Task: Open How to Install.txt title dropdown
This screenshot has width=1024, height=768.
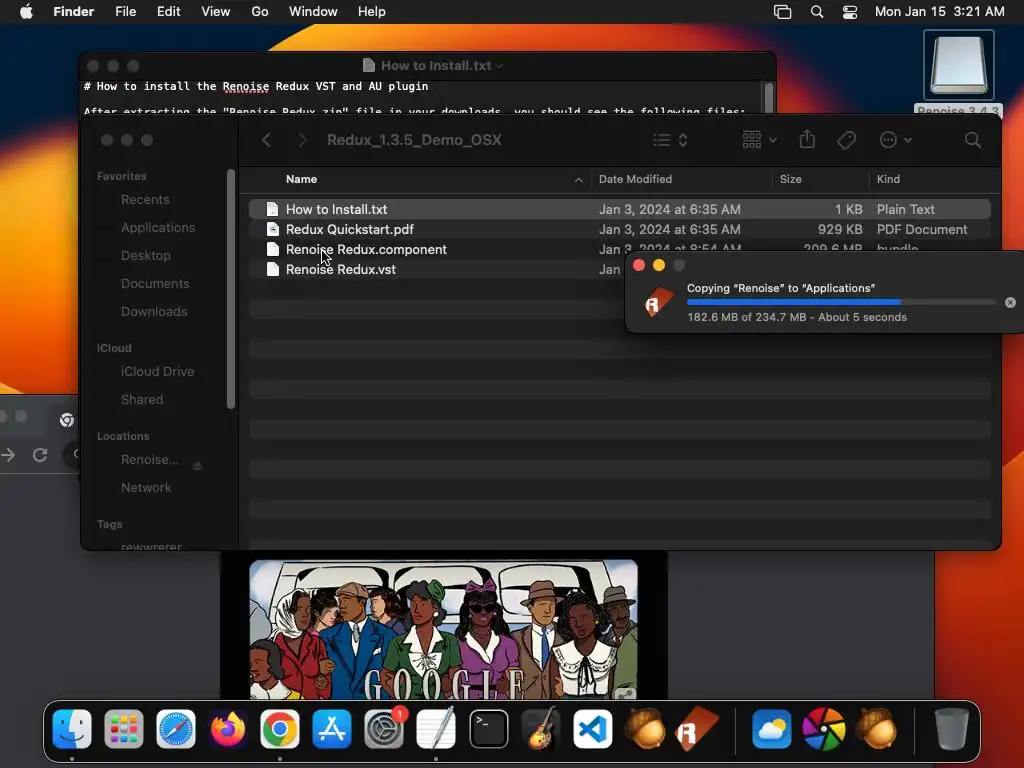Action: click(x=500, y=66)
